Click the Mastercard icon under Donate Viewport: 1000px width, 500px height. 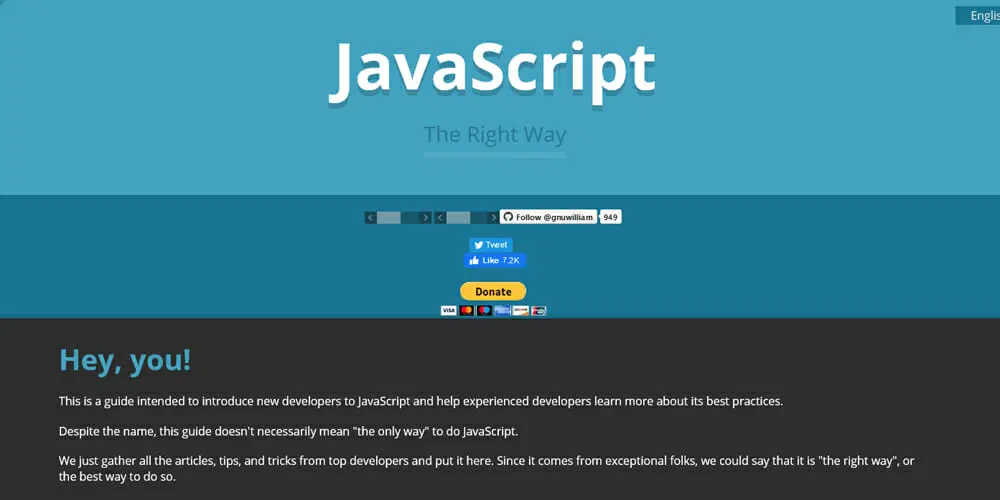click(x=467, y=311)
